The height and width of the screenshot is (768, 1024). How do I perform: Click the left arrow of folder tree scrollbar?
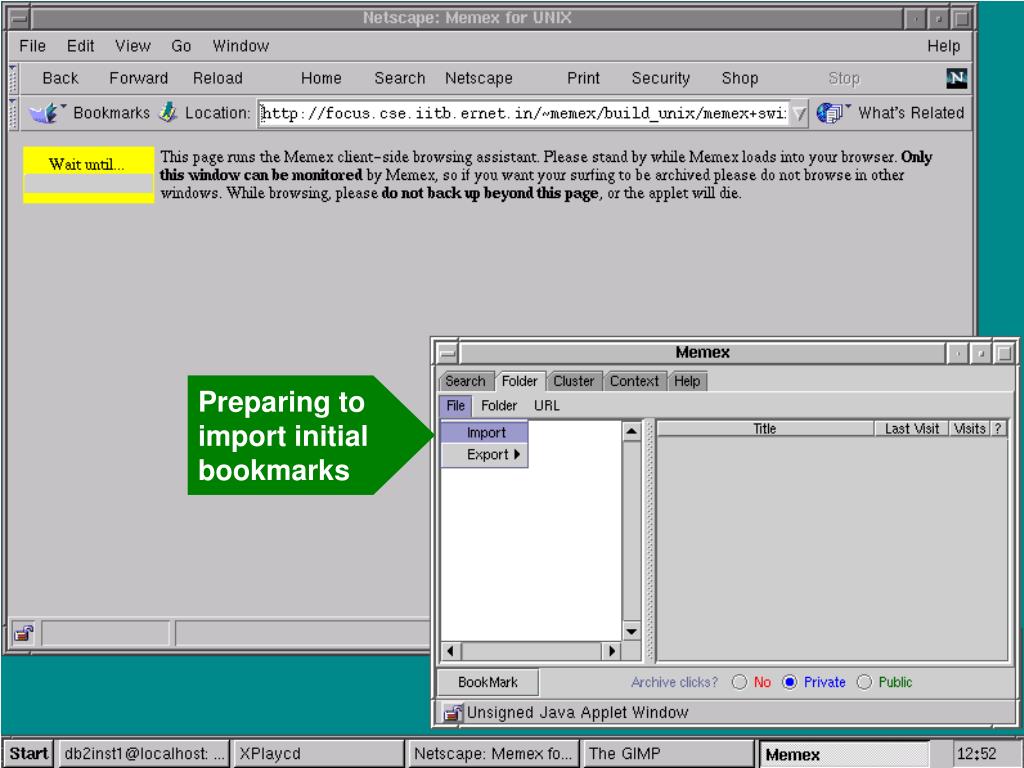click(x=451, y=651)
